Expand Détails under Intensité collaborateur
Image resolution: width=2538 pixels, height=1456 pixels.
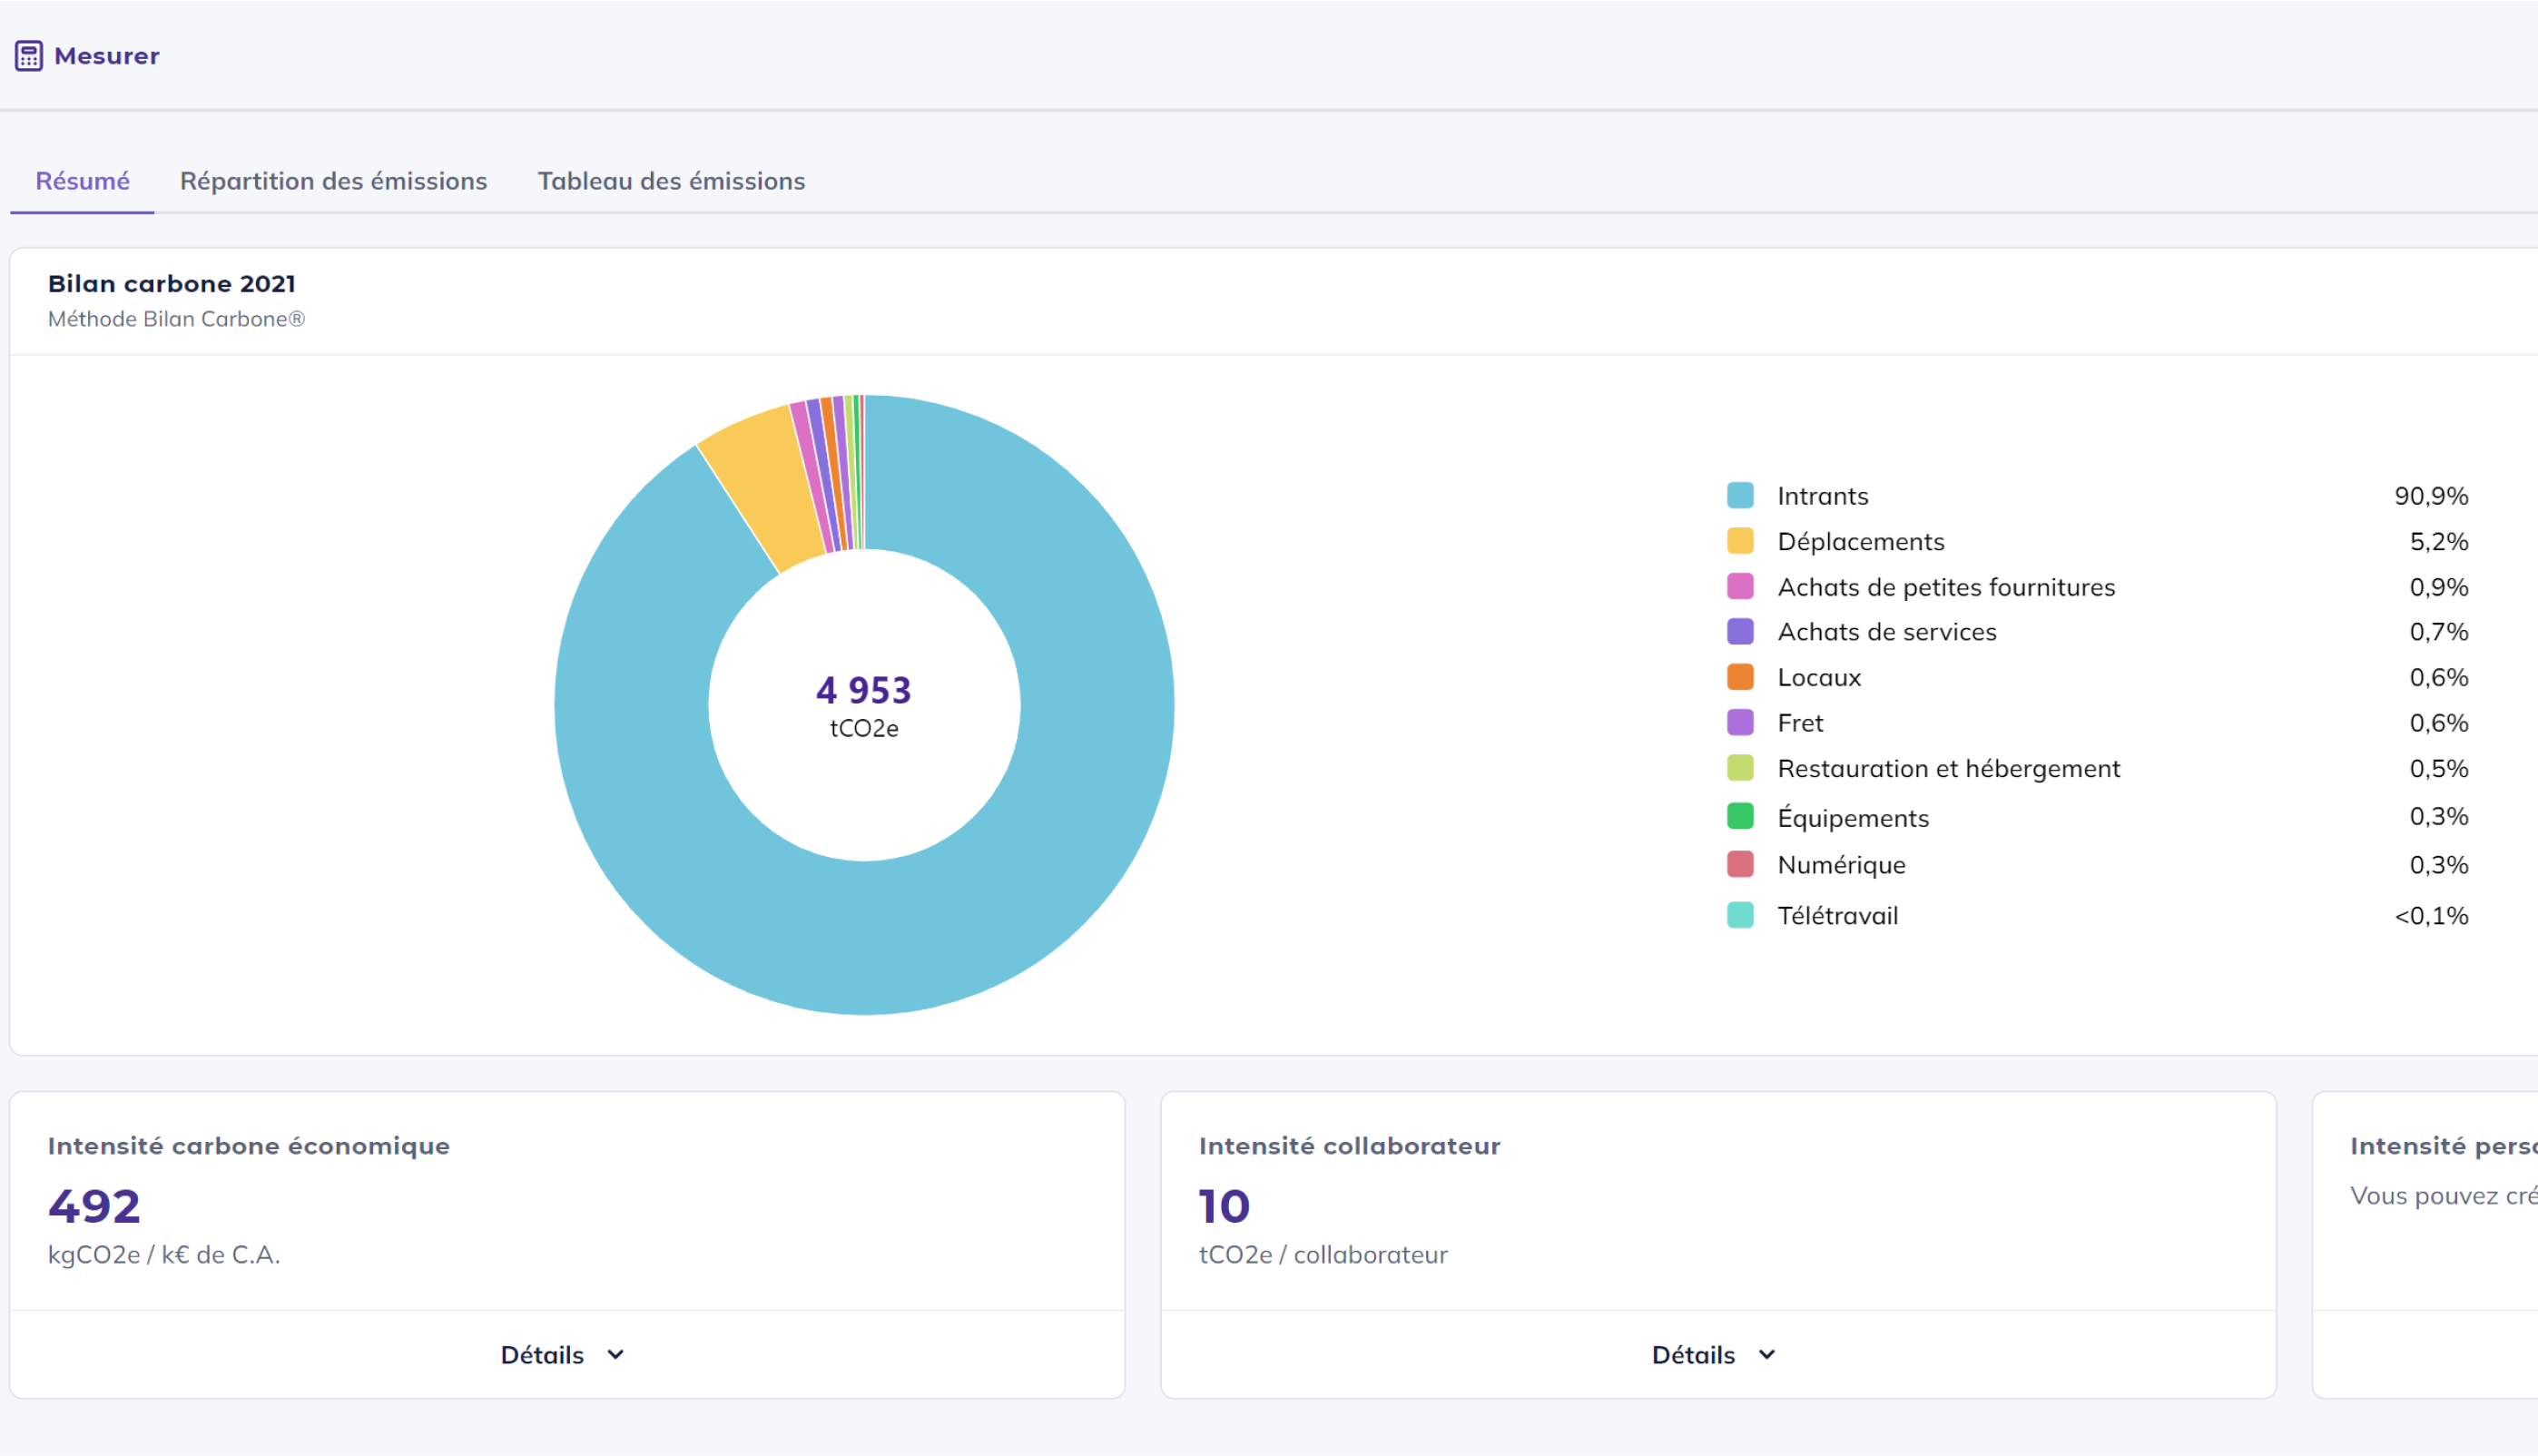(x=1693, y=1355)
